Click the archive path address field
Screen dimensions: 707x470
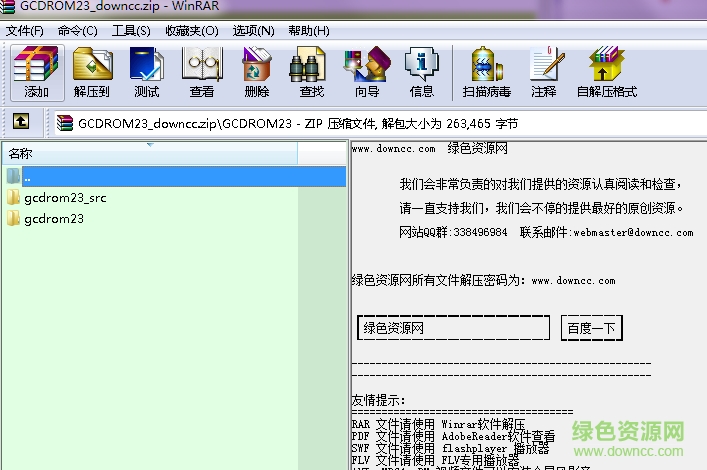pyautogui.click(x=381, y=123)
